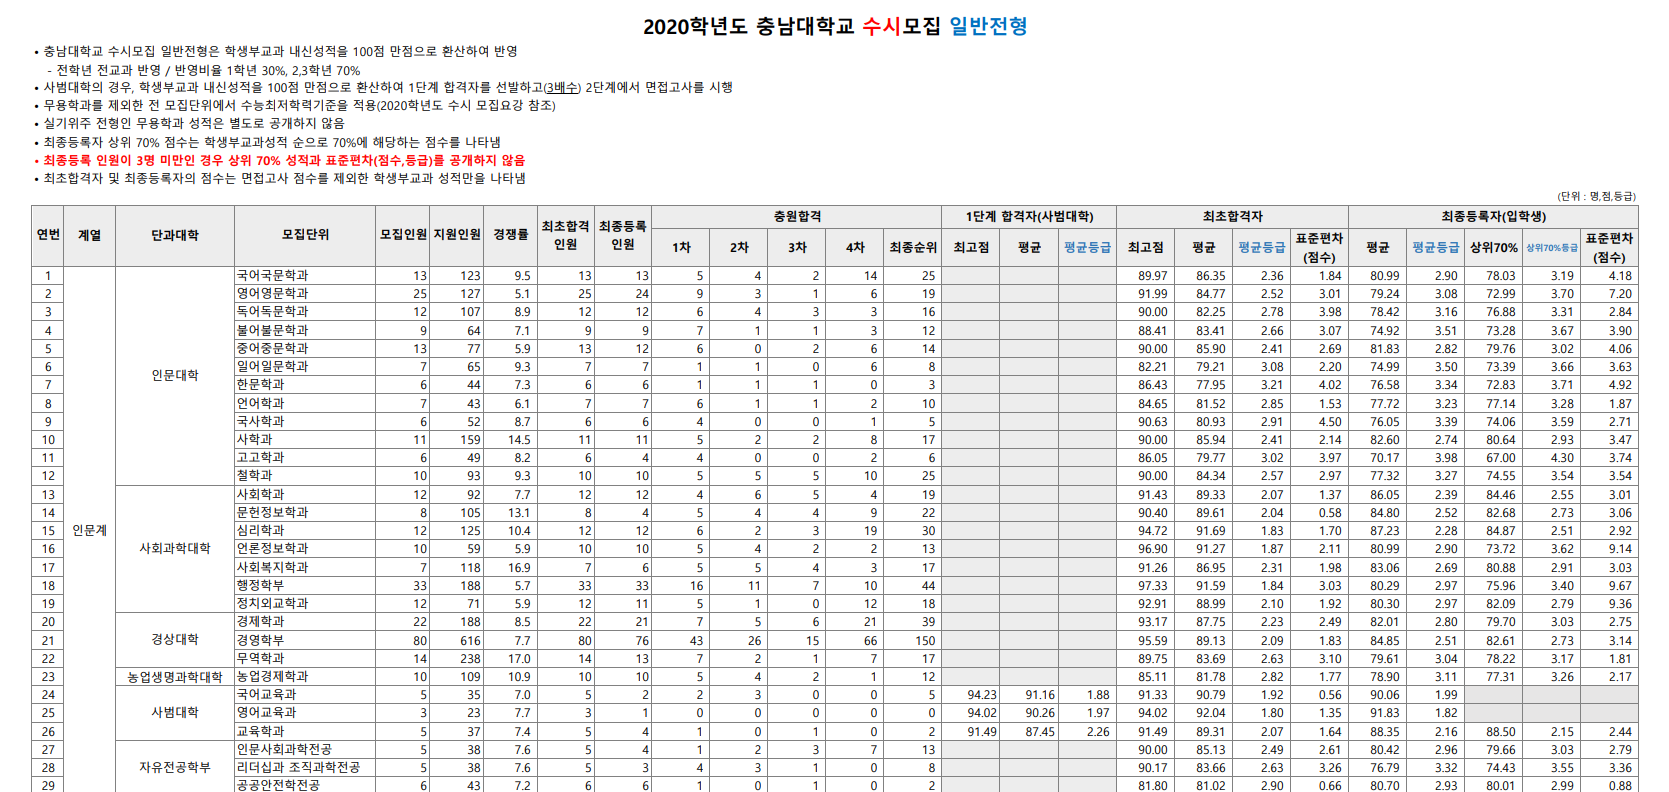Select 무역학과's 경쟁률 value 17.0

pyautogui.click(x=519, y=659)
